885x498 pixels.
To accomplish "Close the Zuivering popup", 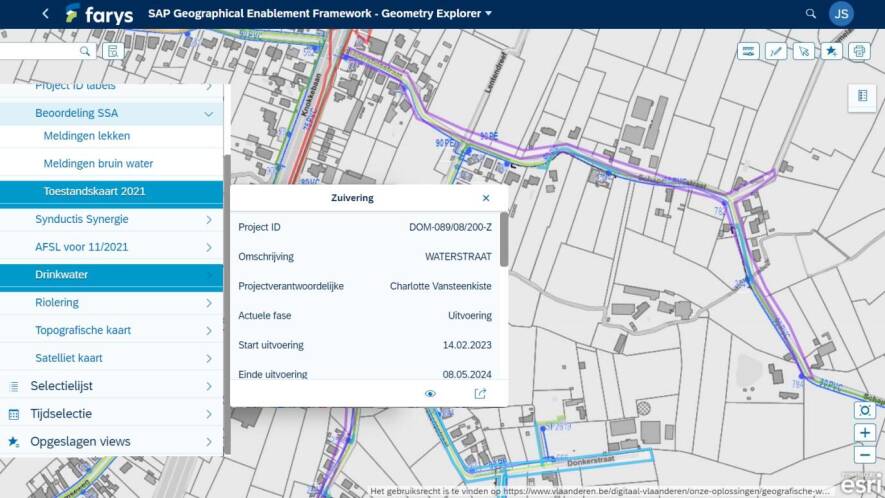I will tap(486, 198).
